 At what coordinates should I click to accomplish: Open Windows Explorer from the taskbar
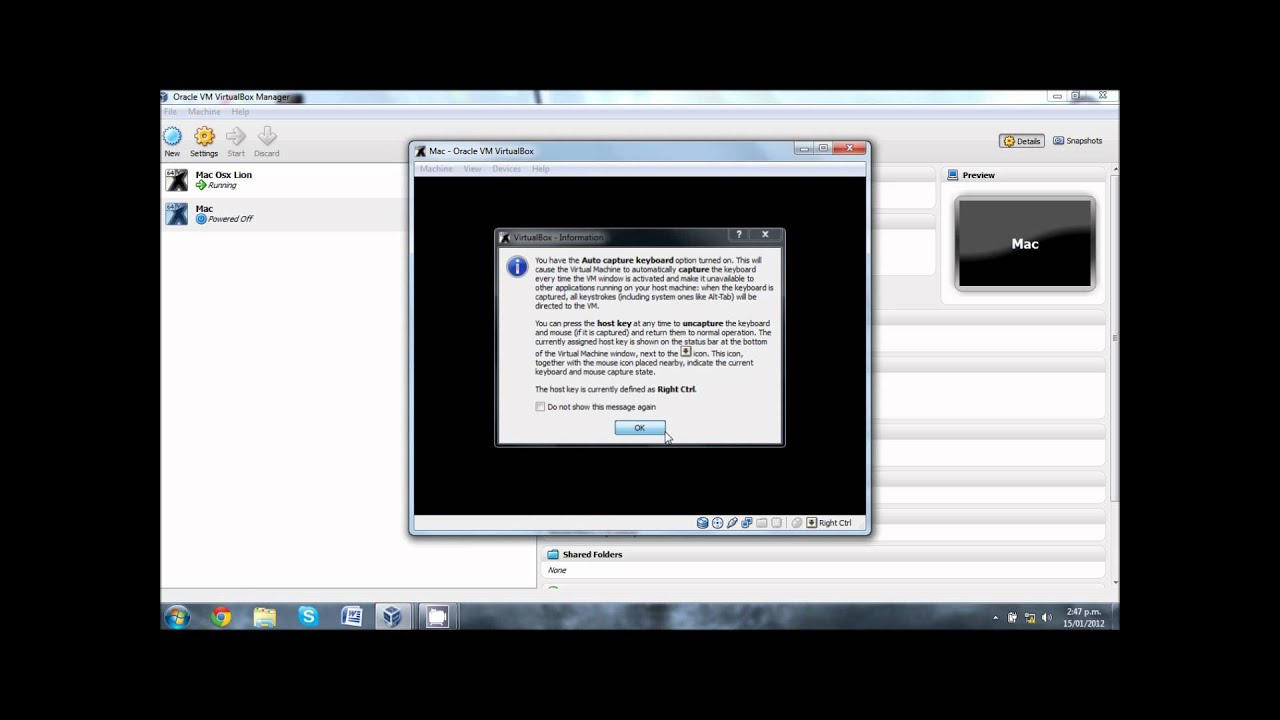265,617
